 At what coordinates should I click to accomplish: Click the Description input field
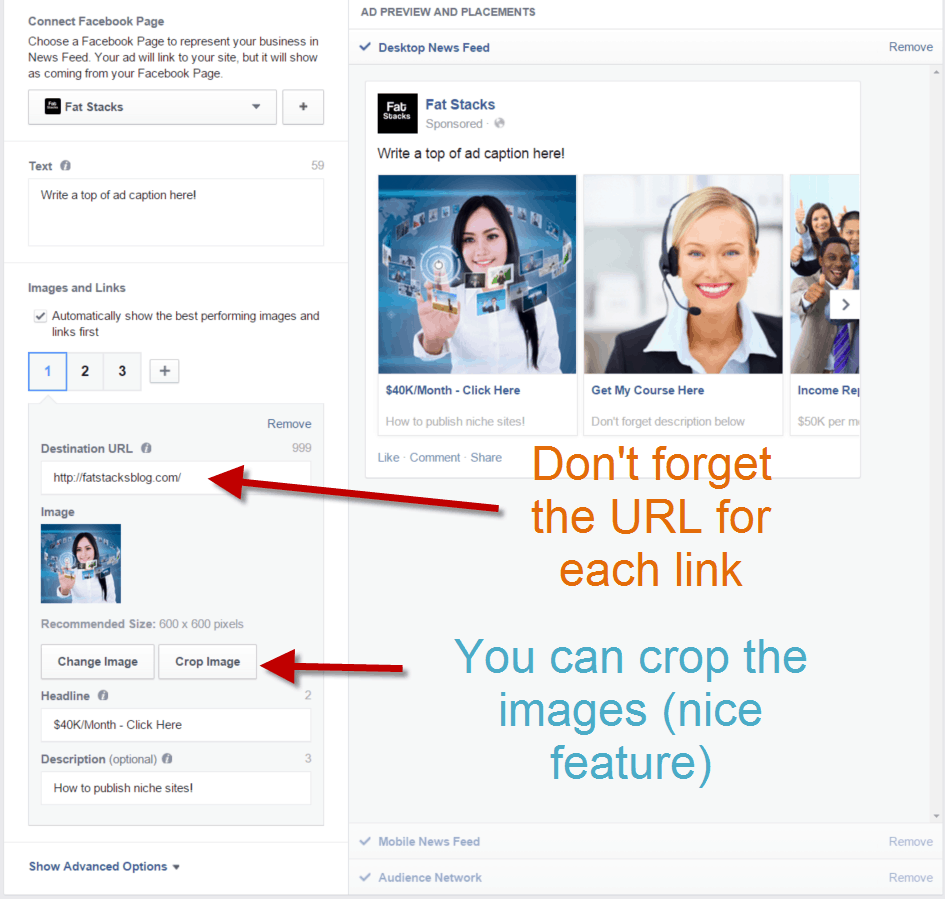(x=176, y=788)
